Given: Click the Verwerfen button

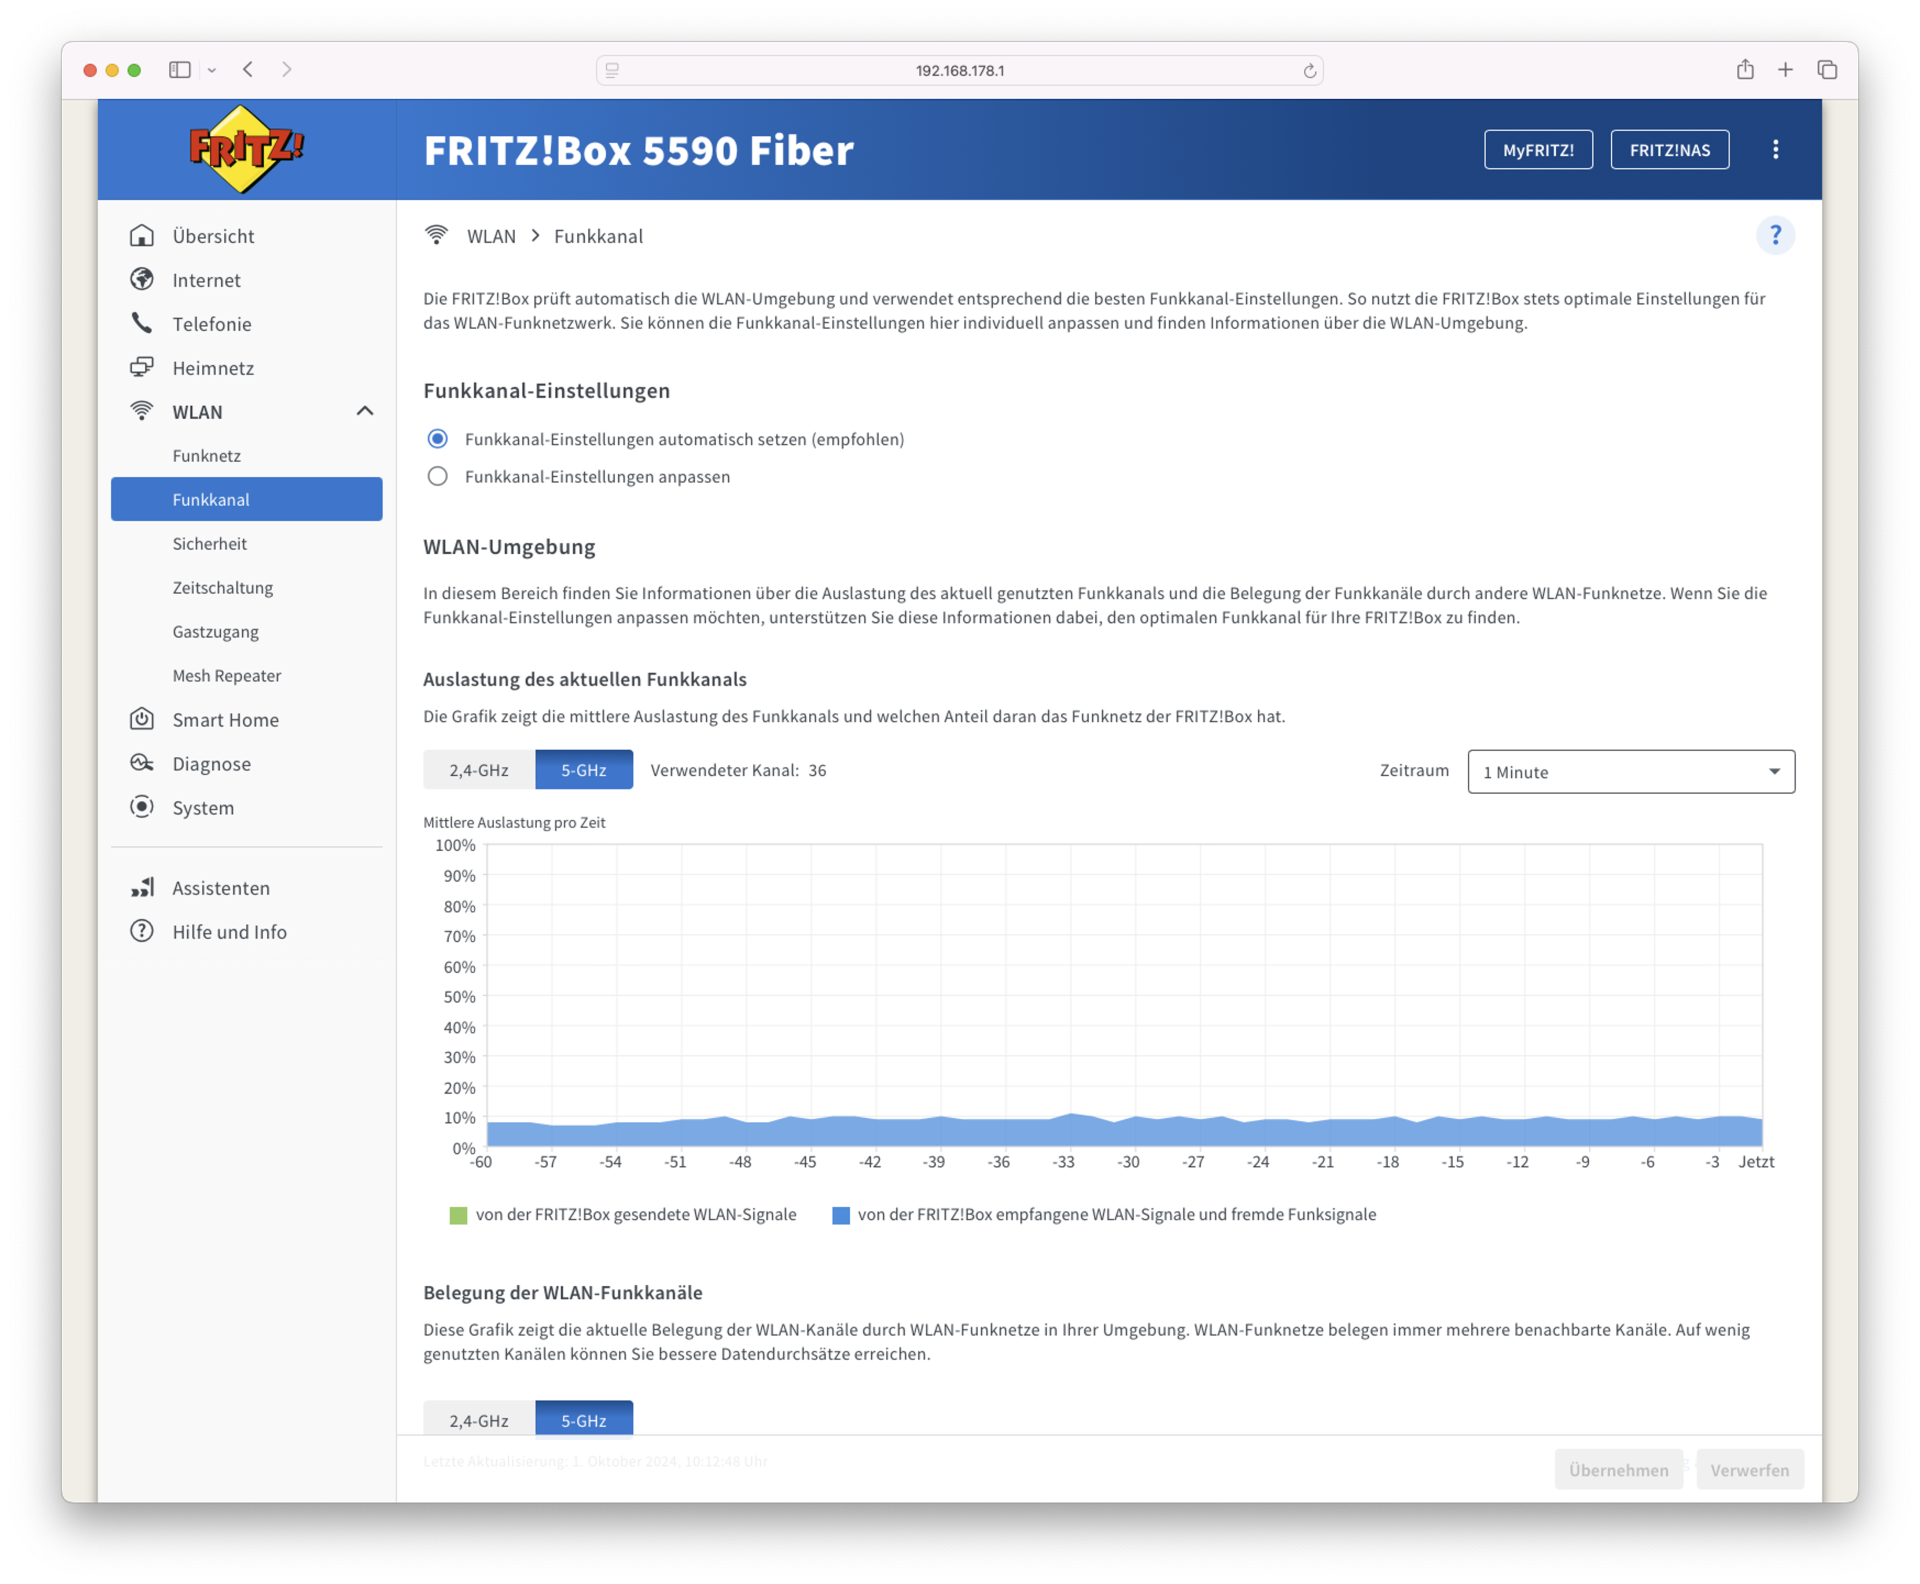Looking at the screenshot, I should pos(1749,1469).
